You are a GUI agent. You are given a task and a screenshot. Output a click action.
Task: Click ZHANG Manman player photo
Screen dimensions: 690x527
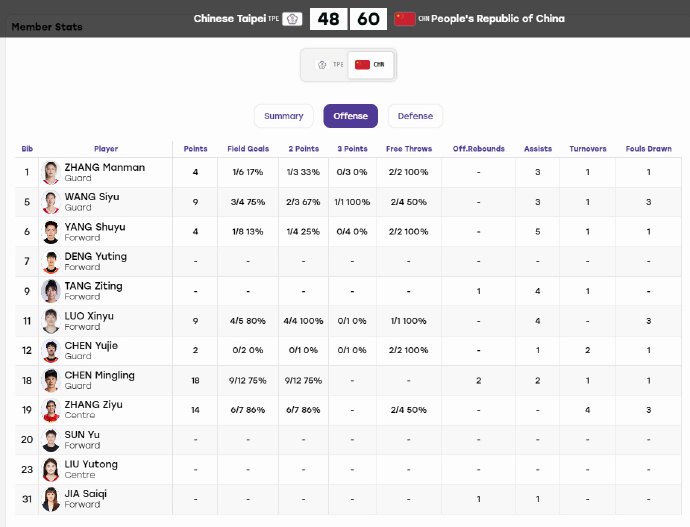coord(51,172)
